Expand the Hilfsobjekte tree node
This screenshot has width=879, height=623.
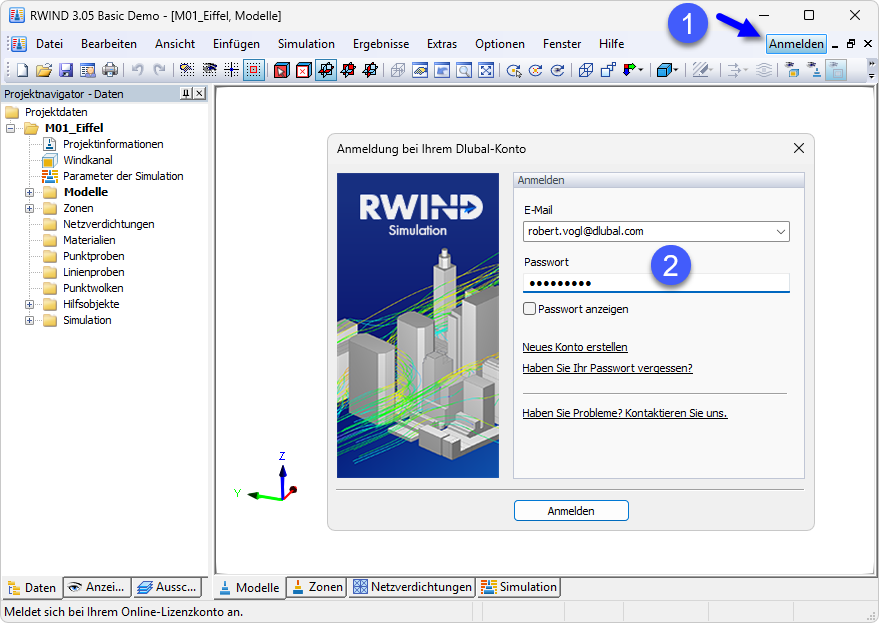click(x=29, y=304)
